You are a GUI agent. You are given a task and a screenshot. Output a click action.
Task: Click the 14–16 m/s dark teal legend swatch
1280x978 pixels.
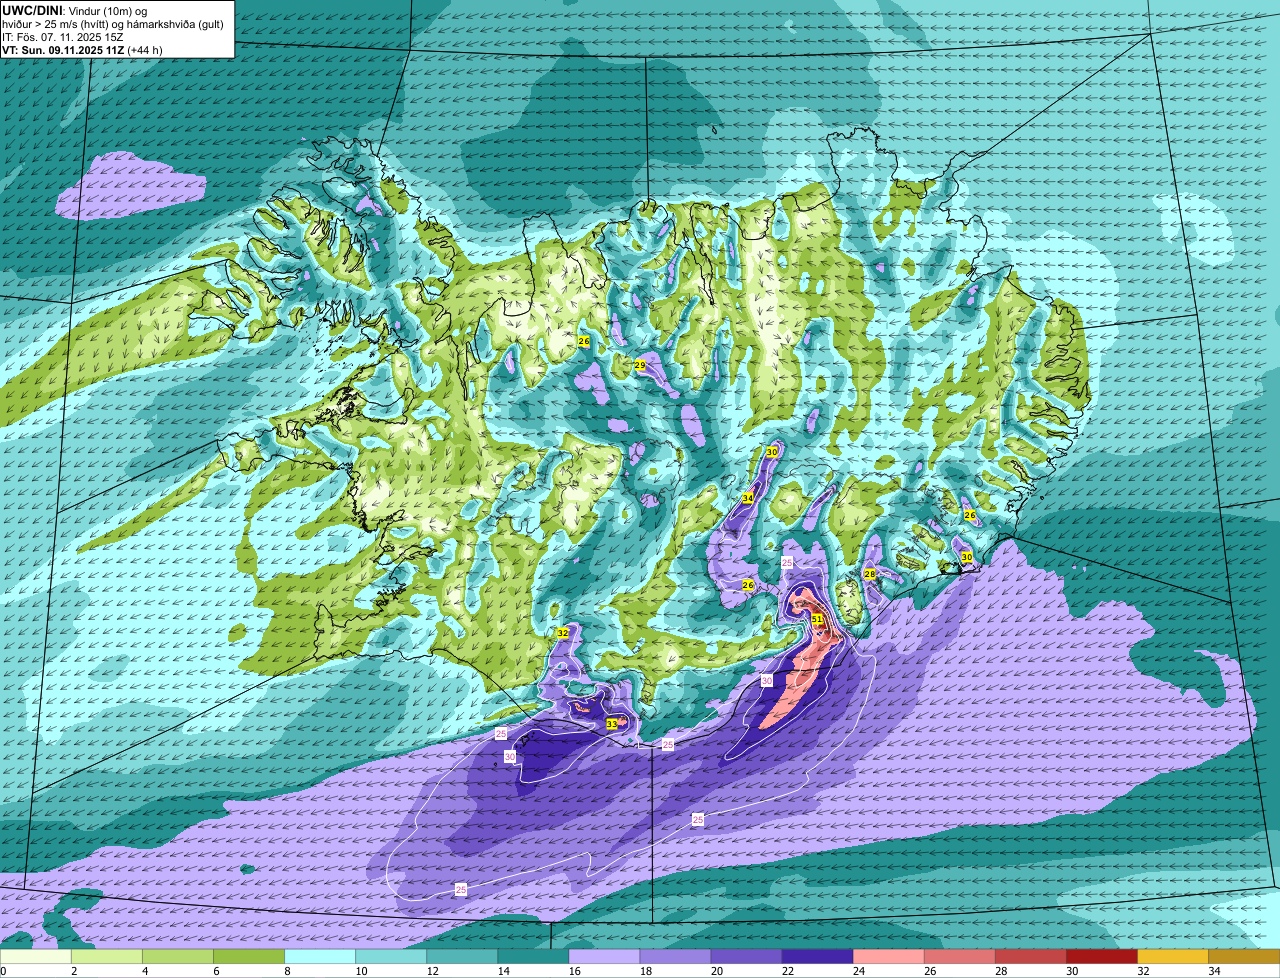[x=533, y=957]
